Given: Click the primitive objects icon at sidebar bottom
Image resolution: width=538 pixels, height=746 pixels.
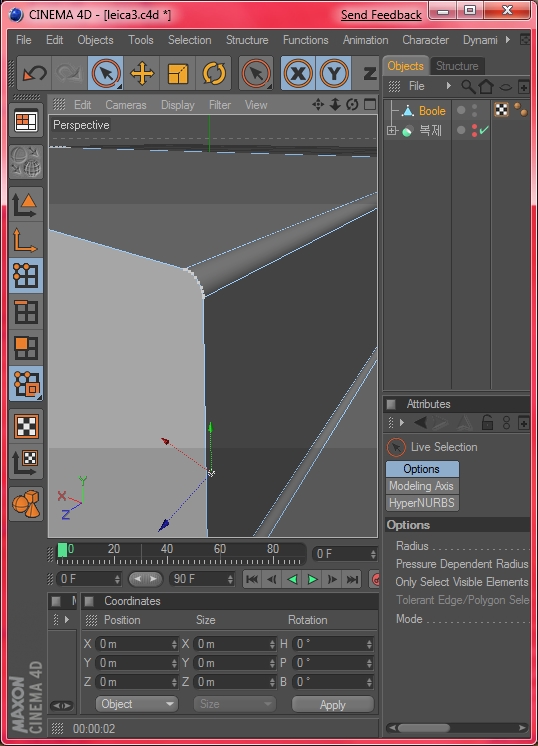Looking at the screenshot, I should (x=26, y=504).
